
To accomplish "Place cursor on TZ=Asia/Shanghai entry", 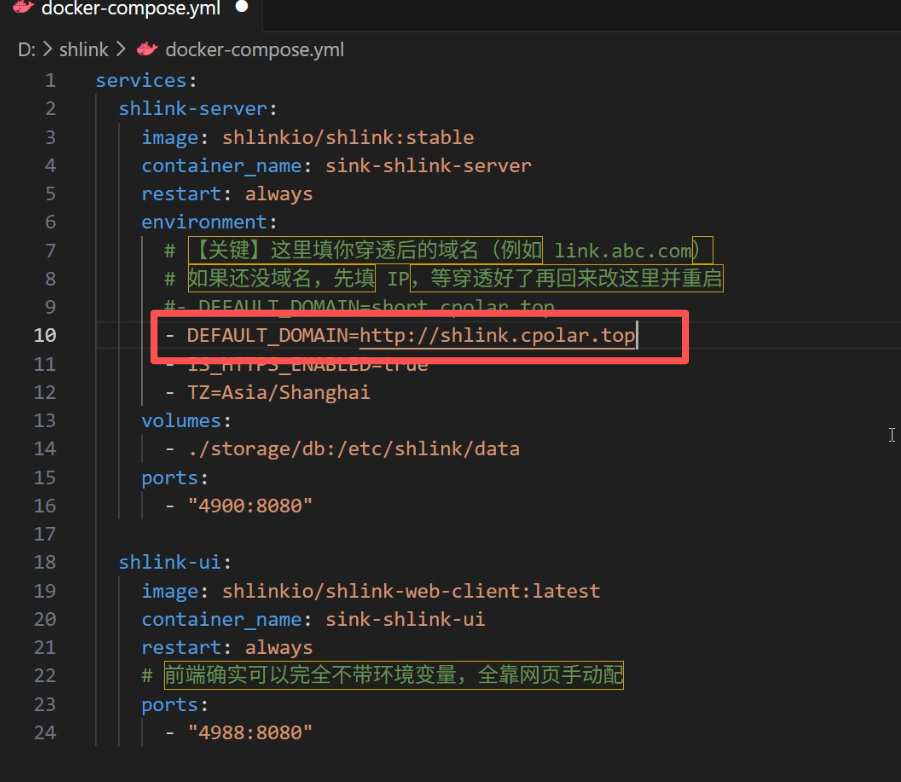I will coord(278,392).
